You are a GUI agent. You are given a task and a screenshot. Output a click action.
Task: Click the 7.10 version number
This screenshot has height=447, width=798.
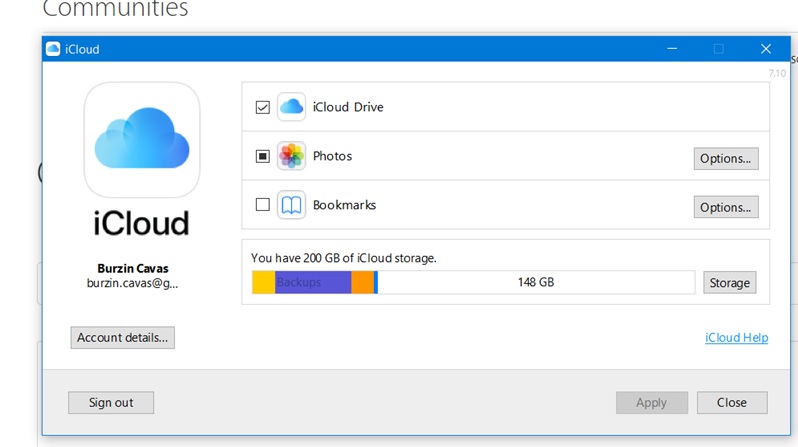pyautogui.click(x=777, y=73)
